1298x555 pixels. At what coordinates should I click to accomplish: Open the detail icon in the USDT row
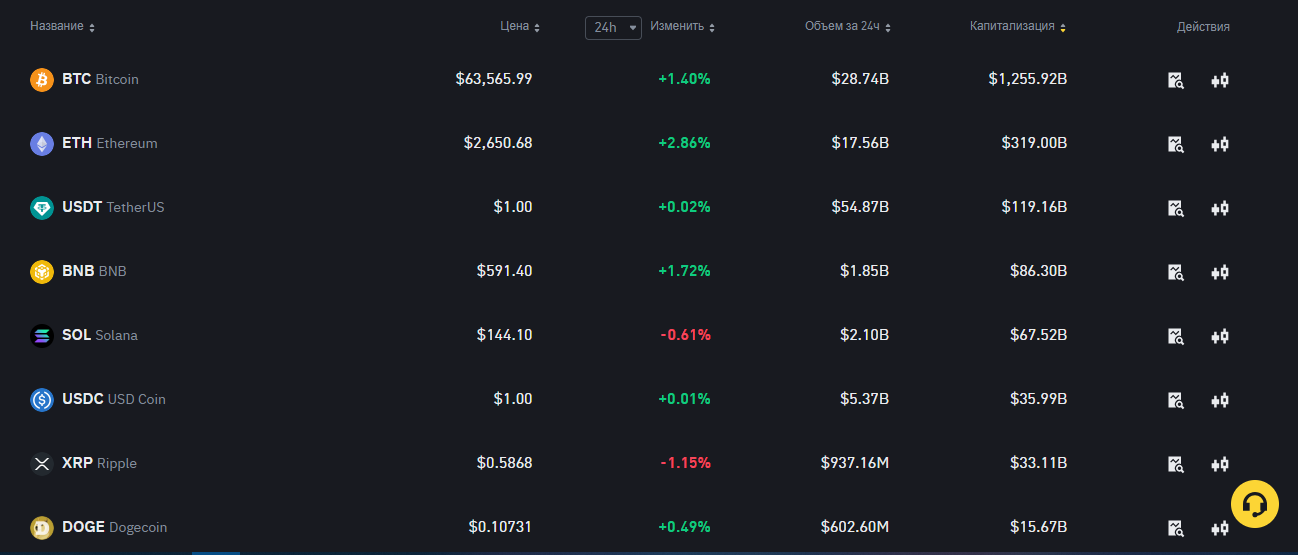point(1176,208)
